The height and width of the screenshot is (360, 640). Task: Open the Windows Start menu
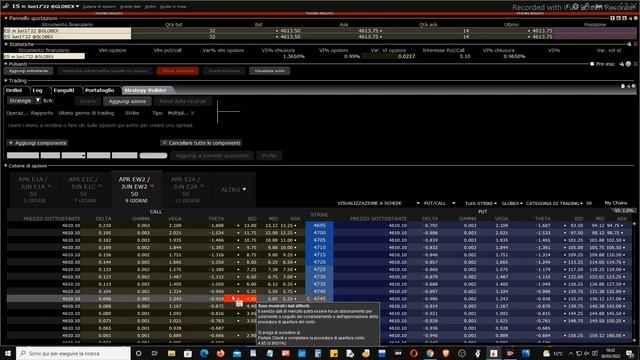[x=8, y=353]
